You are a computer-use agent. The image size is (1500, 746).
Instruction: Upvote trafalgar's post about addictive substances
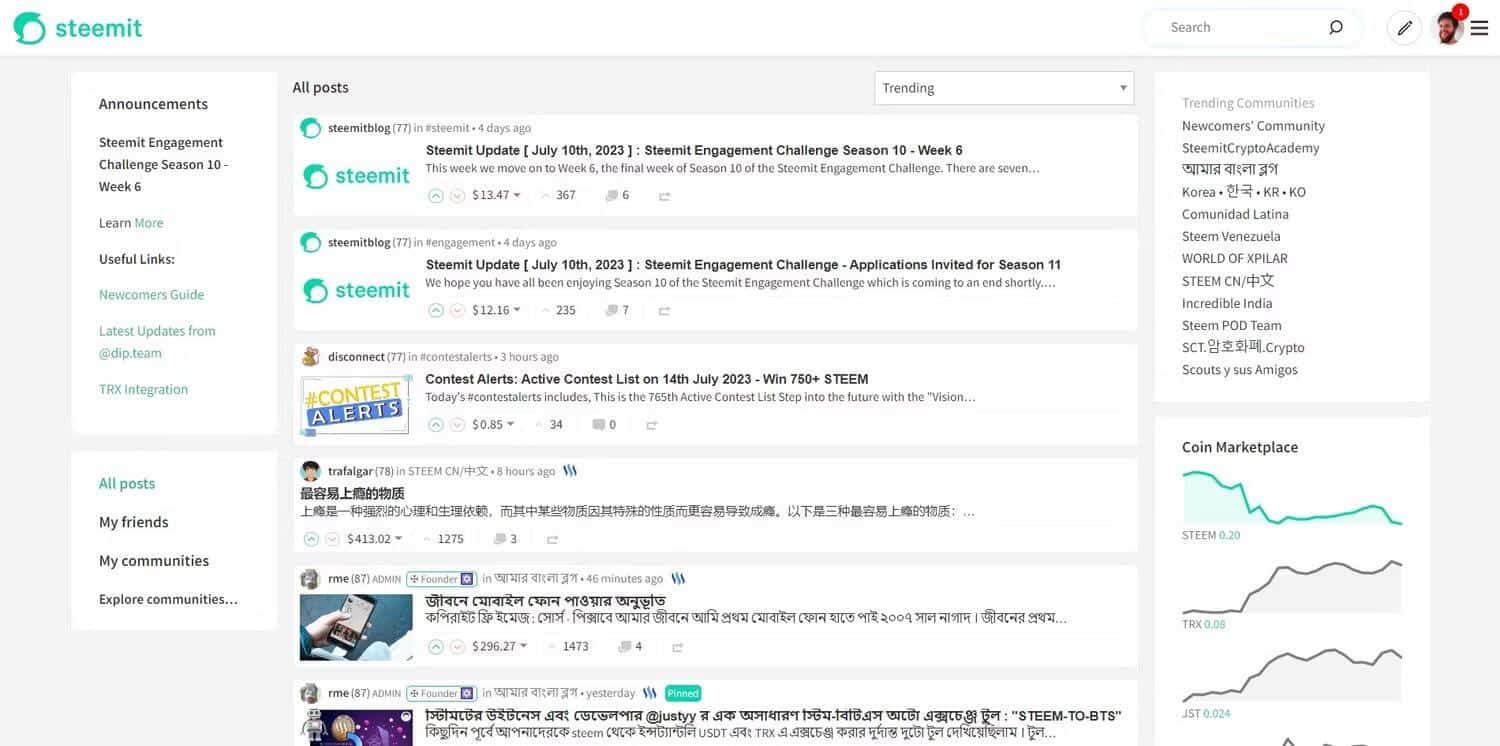point(310,538)
